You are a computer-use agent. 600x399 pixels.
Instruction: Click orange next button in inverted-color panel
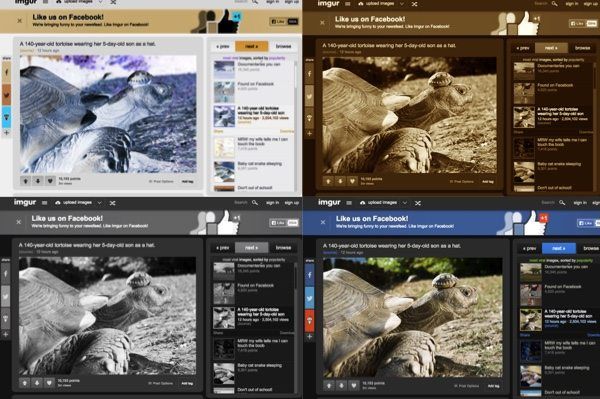251,46
